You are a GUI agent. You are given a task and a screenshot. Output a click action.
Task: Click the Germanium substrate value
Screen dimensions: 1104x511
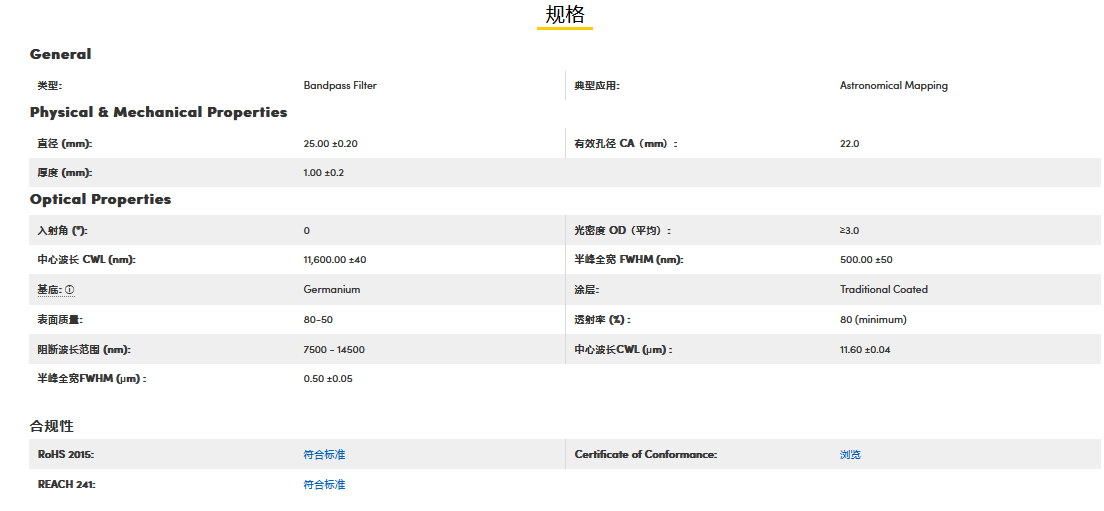[331, 290]
